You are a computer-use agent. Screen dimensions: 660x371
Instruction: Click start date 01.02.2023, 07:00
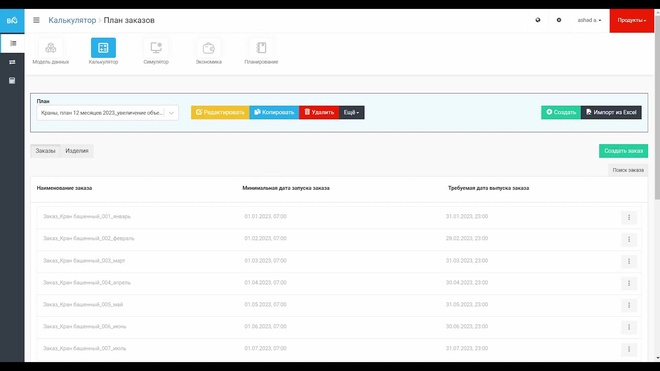click(265, 238)
